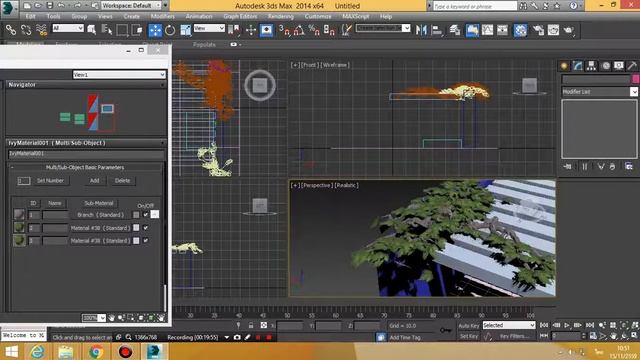
Task: Click the Key Filters button
Action: 513,336
